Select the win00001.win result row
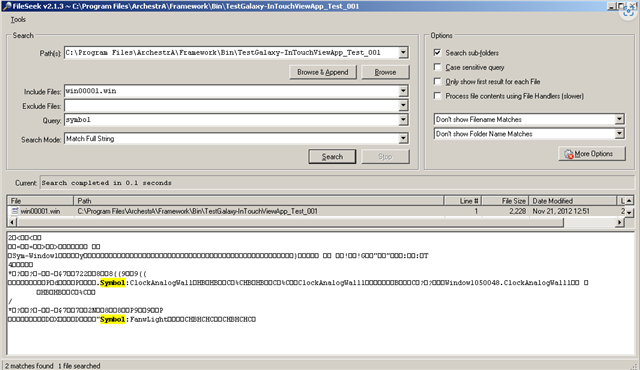This screenshot has width=640, height=370. pos(316,211)
